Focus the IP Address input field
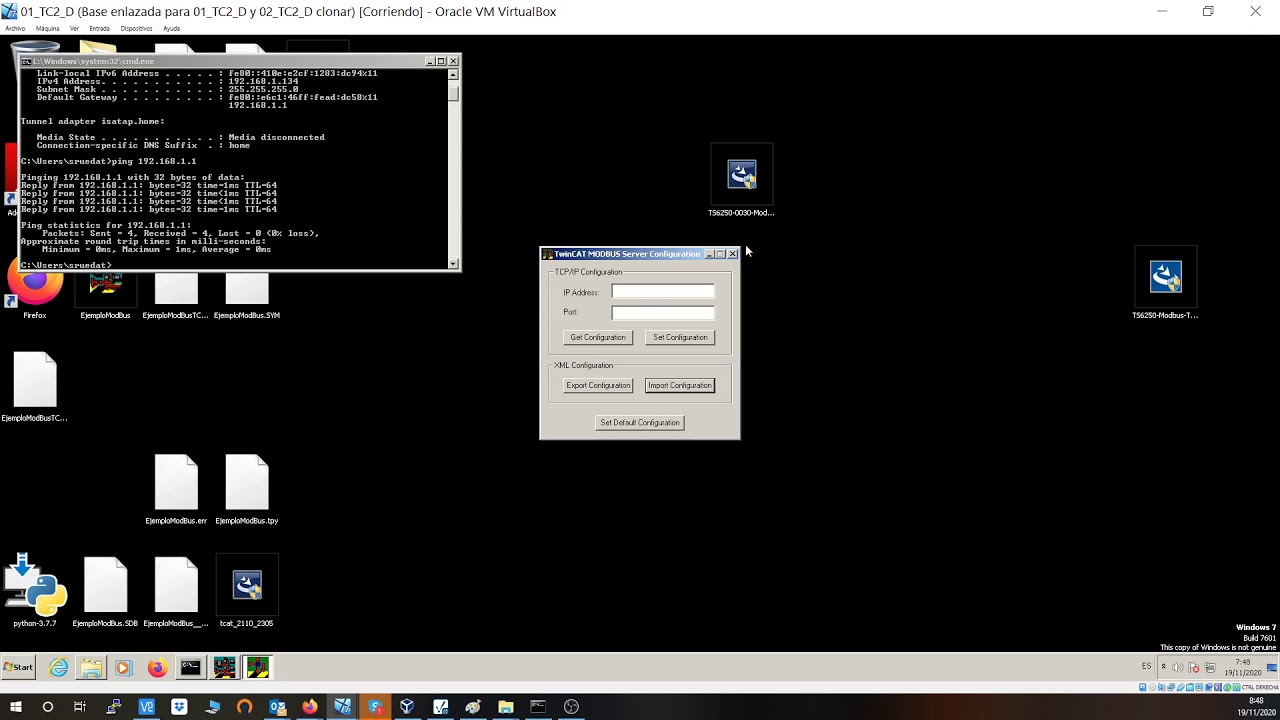 point(663,292)
